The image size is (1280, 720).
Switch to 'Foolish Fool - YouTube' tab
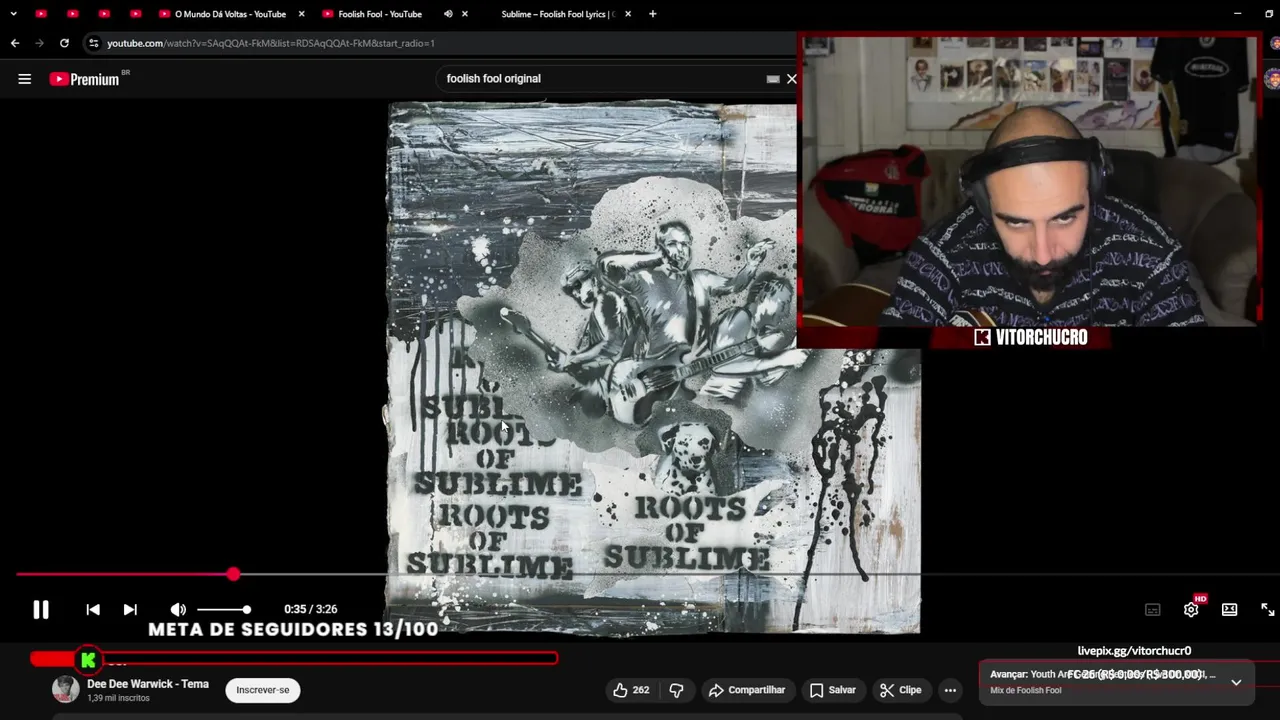click(x=379, y=14)
